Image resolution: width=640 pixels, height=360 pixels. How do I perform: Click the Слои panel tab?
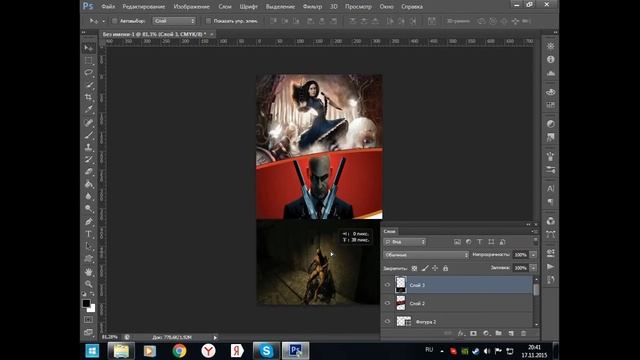(389, 231)
